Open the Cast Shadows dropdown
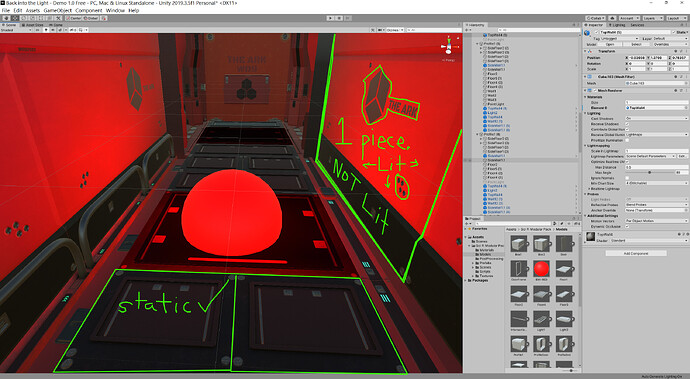 pos(656,118)
